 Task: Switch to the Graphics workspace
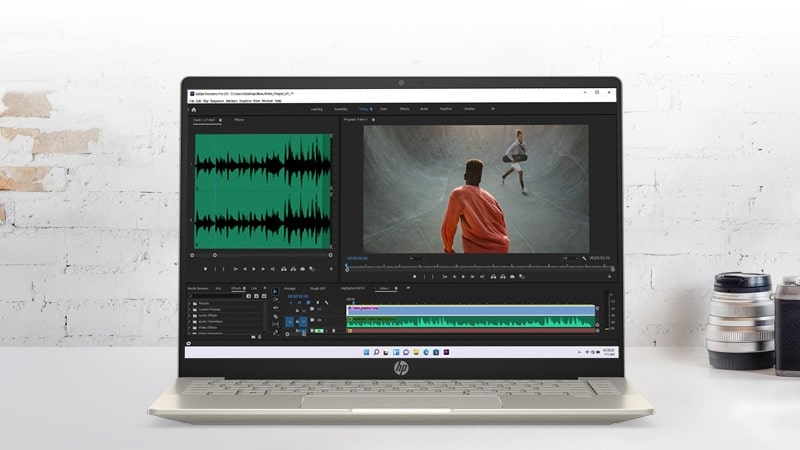pos(446,109)
